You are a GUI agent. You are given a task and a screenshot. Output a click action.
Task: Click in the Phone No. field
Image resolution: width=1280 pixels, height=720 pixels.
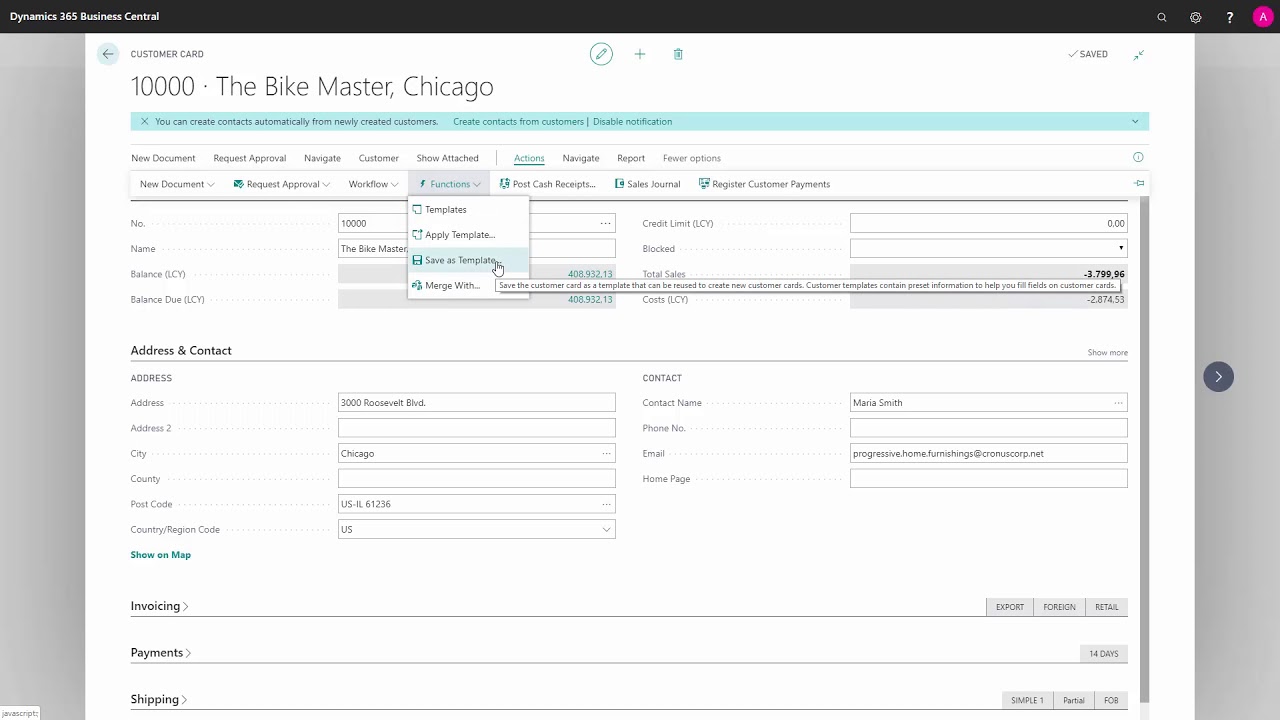point(988,428)
